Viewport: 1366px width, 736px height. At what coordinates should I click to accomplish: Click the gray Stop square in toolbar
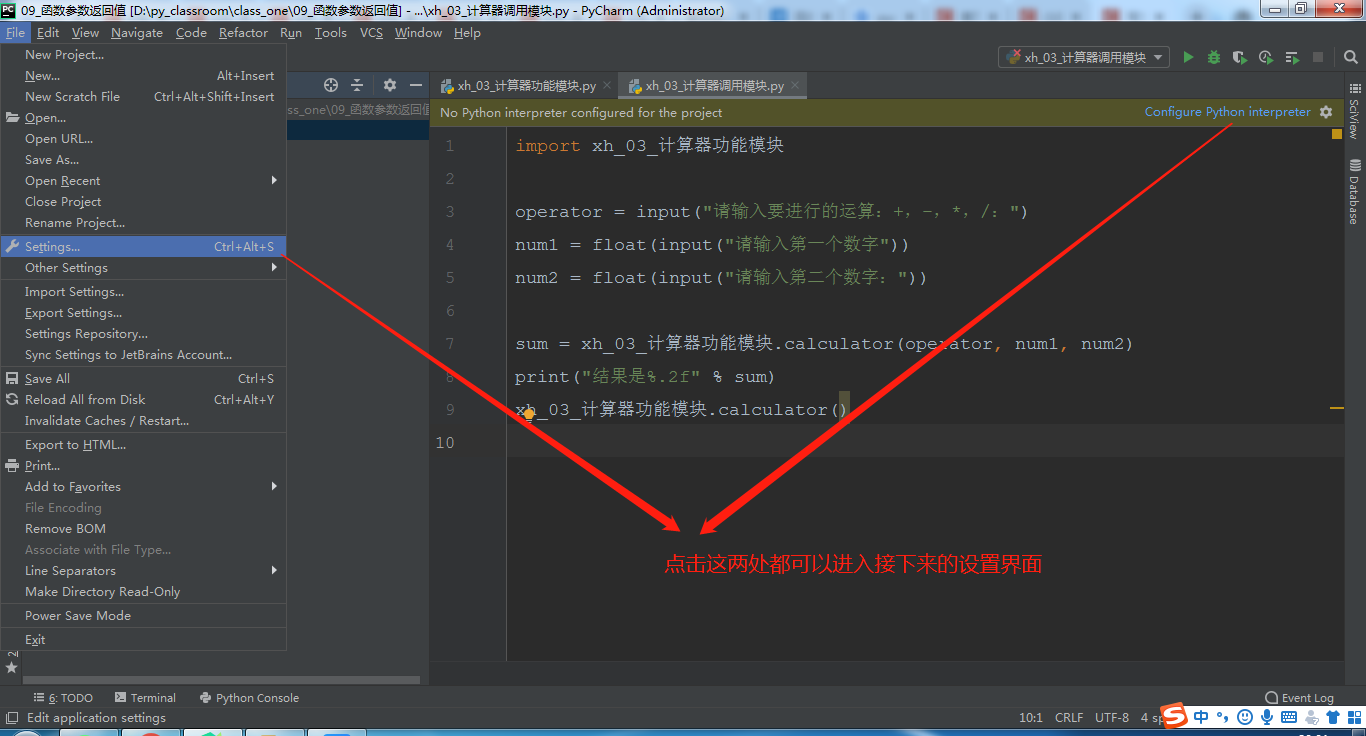coord(1318,57)
